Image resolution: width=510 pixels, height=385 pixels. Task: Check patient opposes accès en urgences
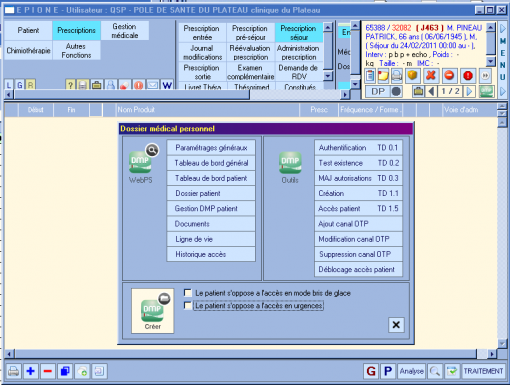(x=188, y=305)
